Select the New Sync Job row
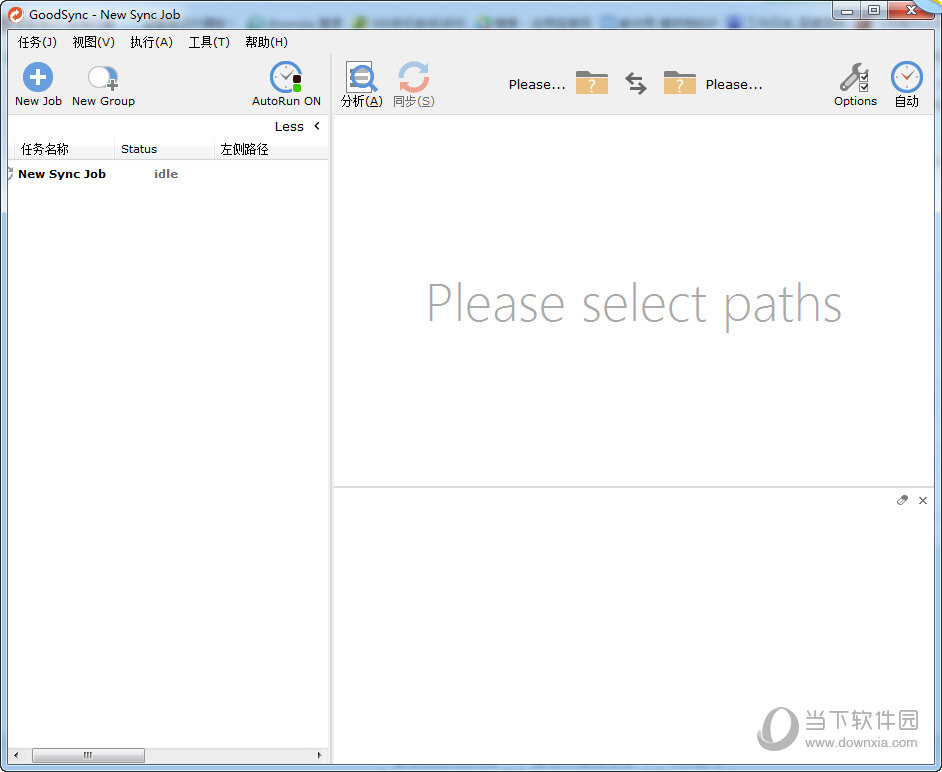Viewport: 942px width, 772px height. (x=168, y=174)
